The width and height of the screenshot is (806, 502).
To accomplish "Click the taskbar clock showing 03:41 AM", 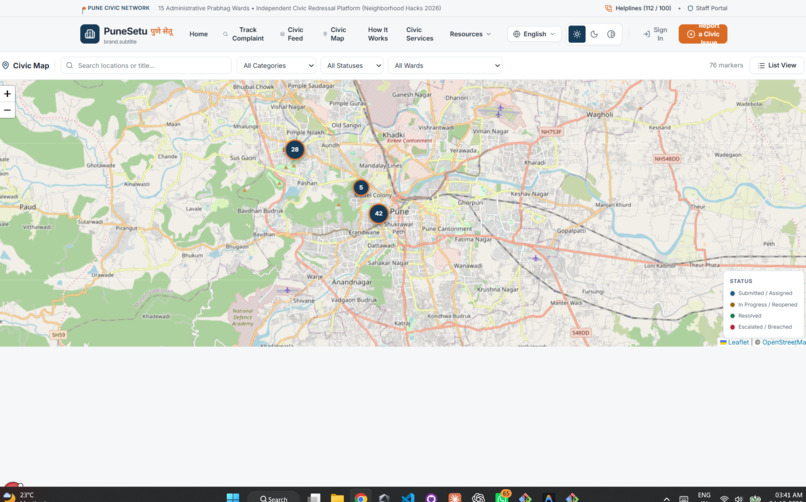I will (x=788, y=496).
